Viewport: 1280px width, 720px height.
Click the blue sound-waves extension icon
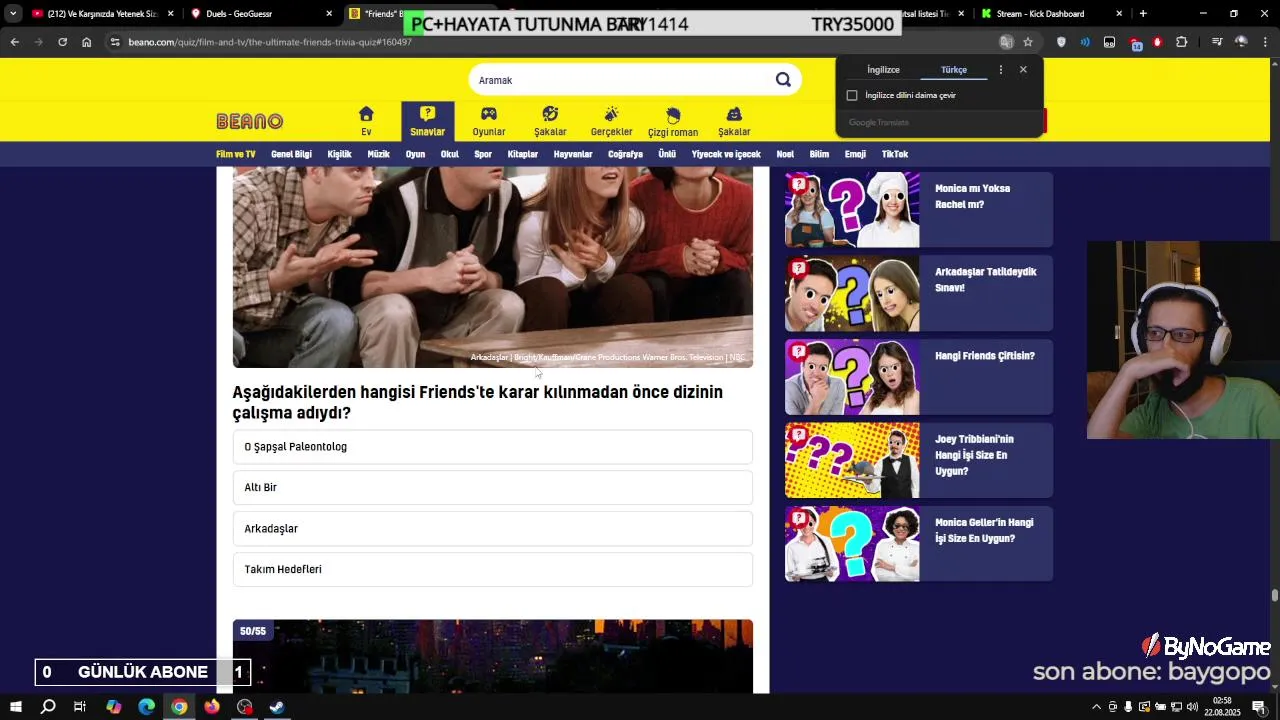1085,42
